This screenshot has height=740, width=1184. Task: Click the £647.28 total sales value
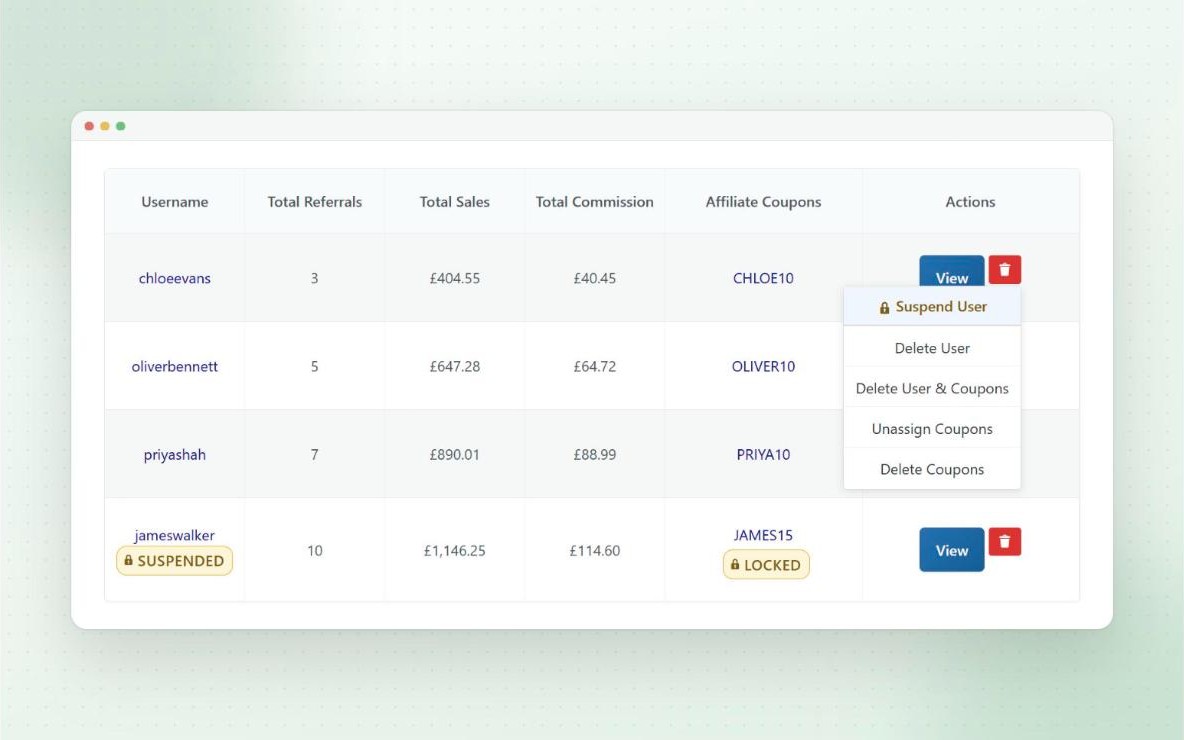tap(455, 366)
